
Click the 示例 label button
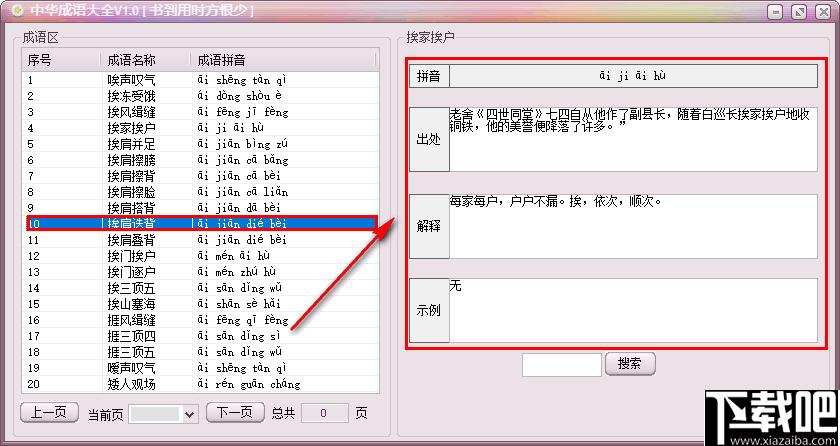tap(429, 311)
